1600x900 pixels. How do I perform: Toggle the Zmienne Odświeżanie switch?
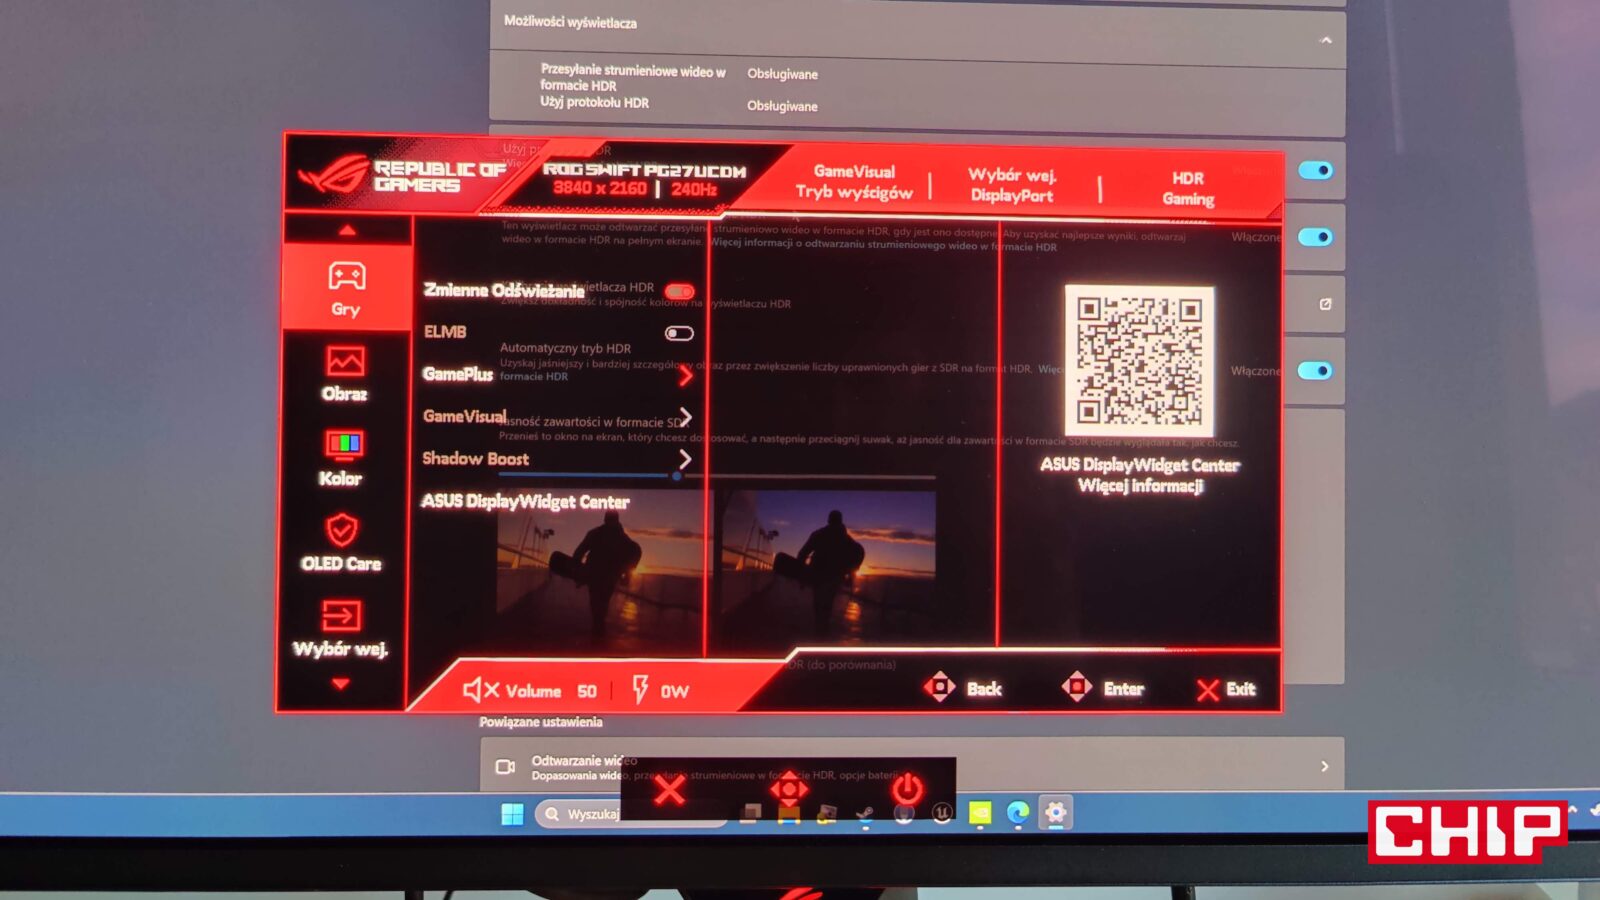679,292
